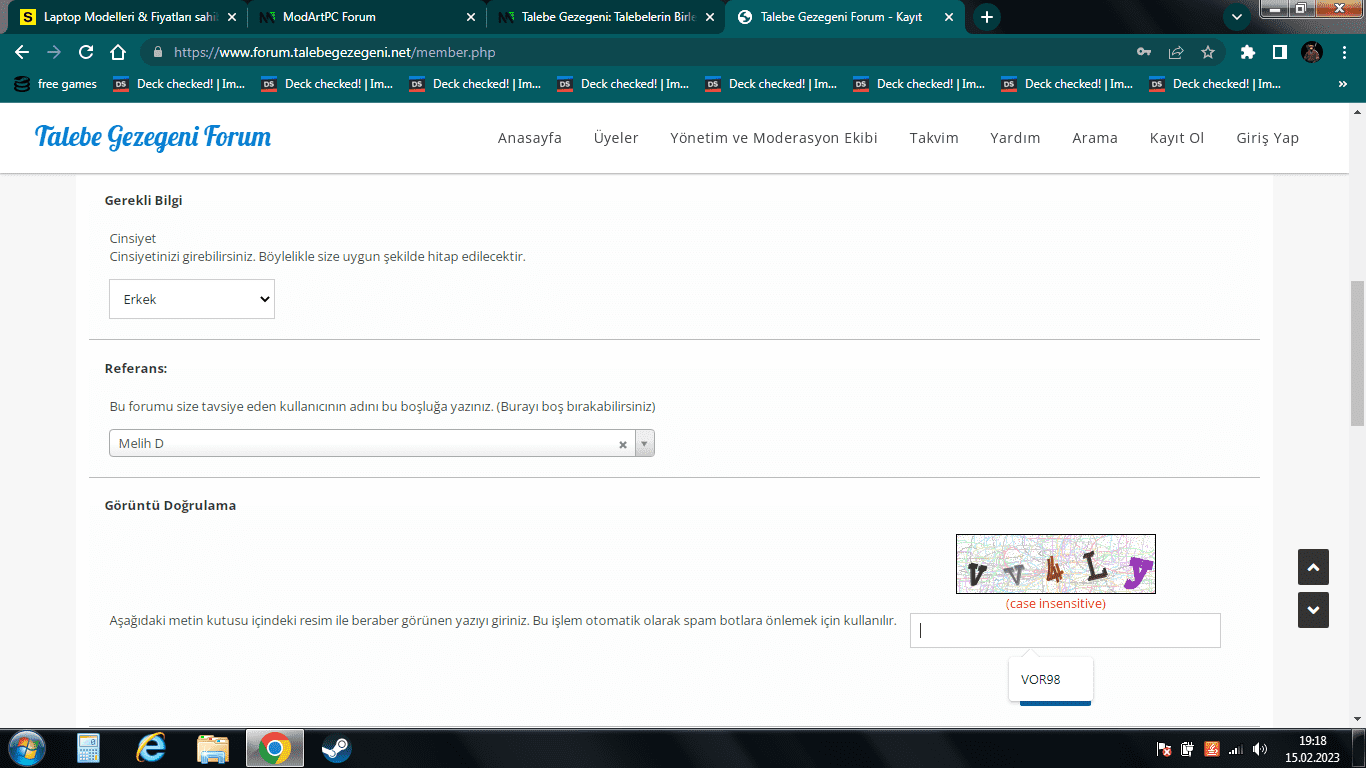The width and height of the screenshot is (1366, 768).
Task: Open a new browser tab
Action: (x=987, y=17)
